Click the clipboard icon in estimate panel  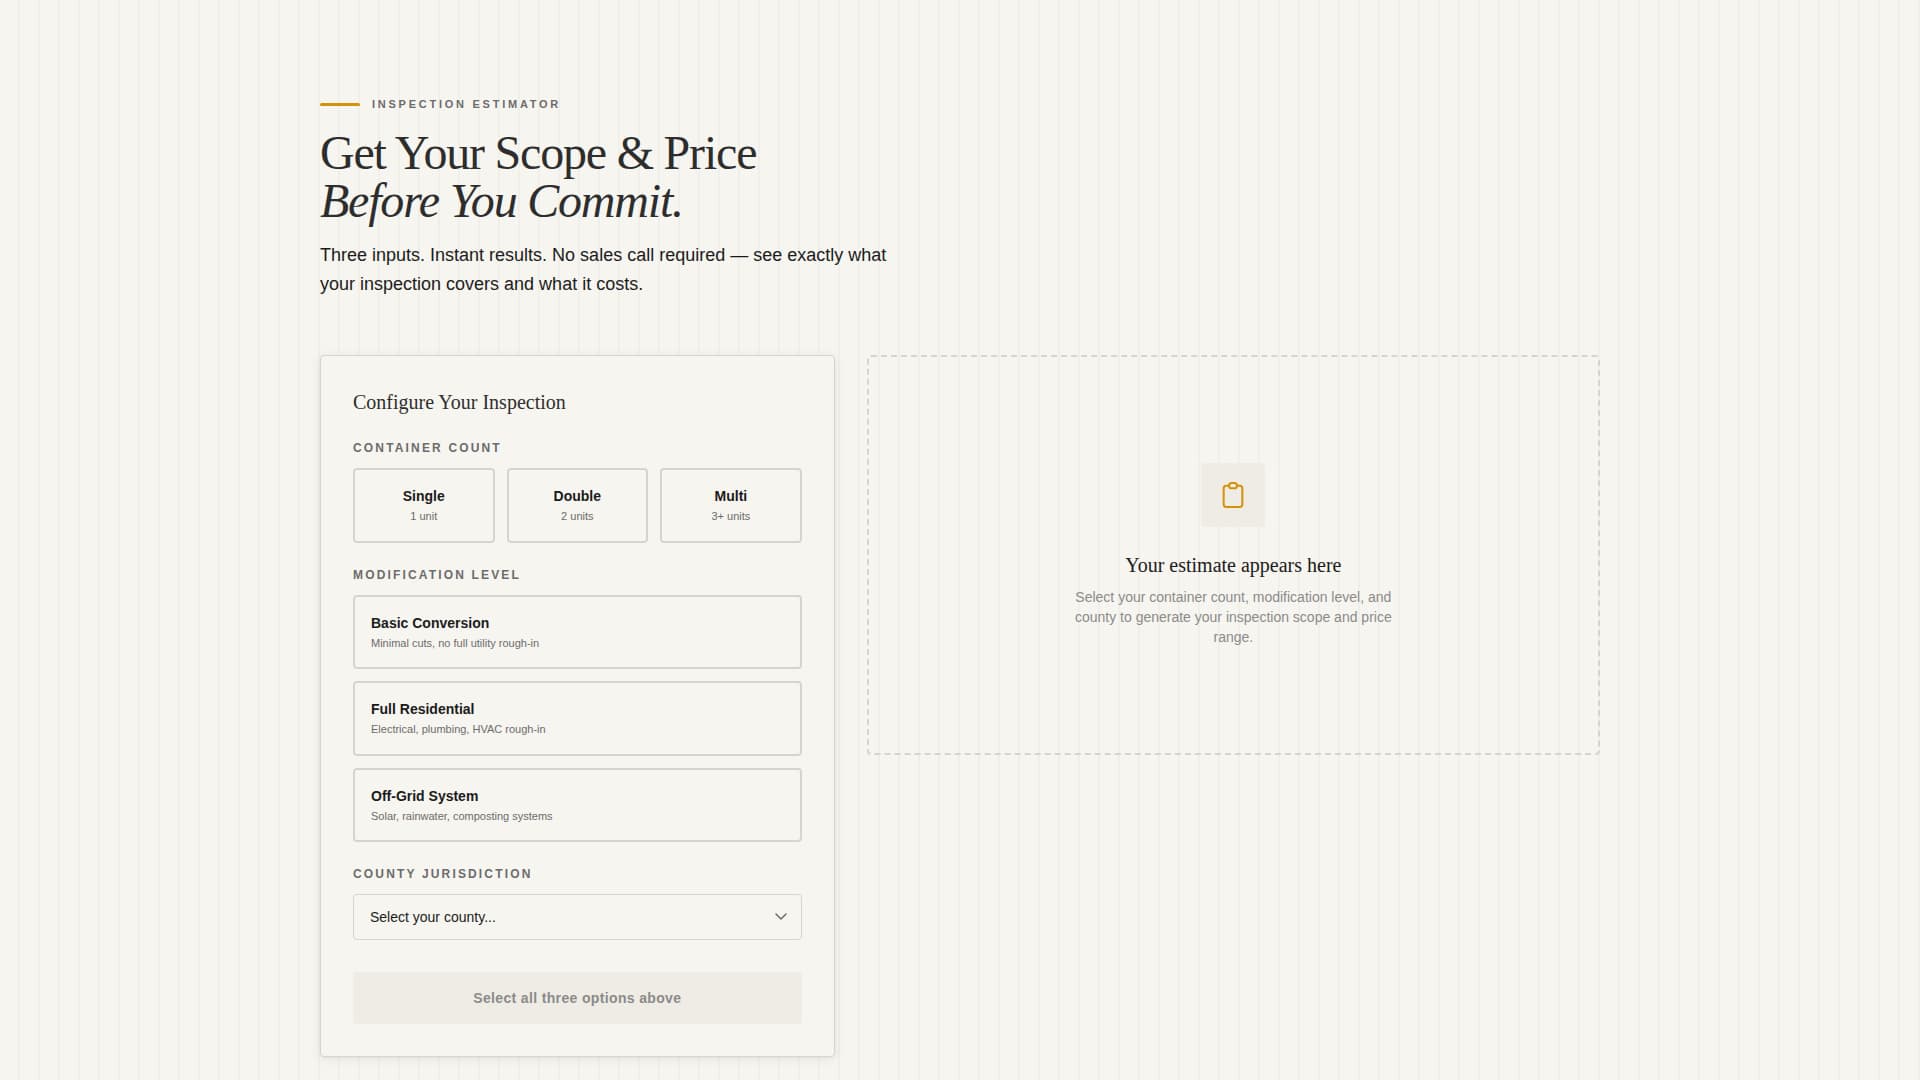click(x=1233, y=494)
